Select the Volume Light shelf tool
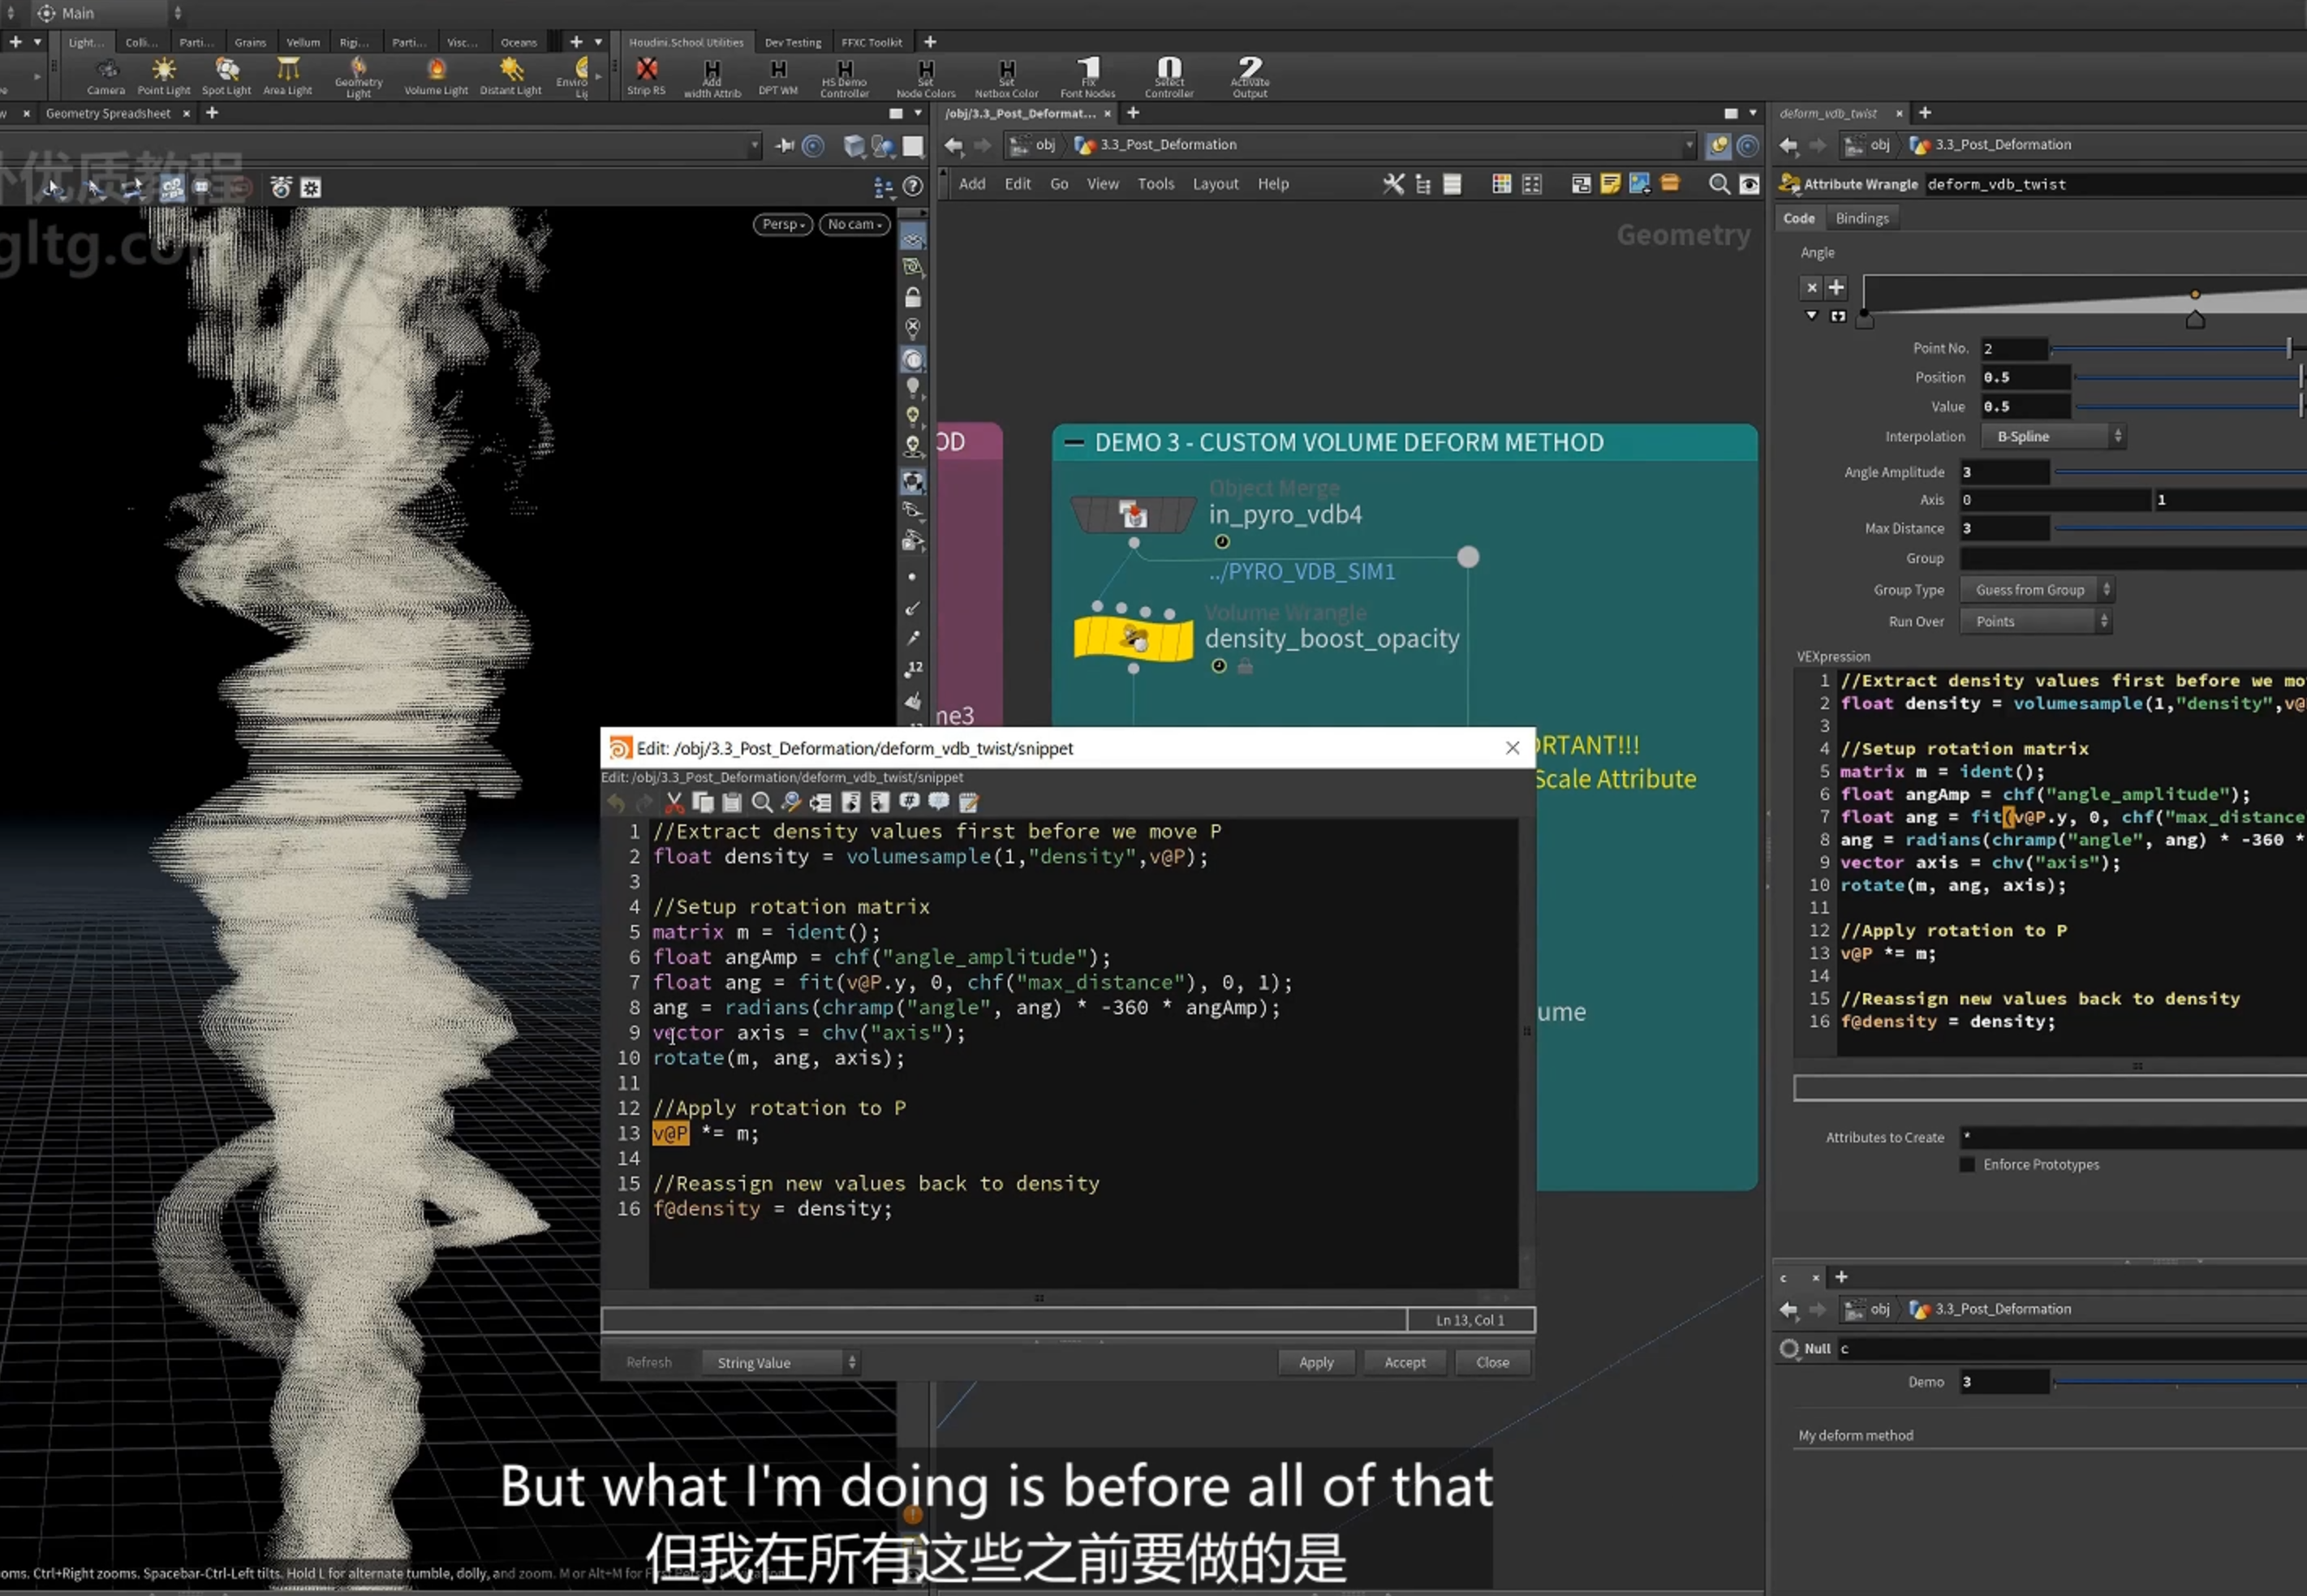2307x1596 pixels. point(436,76)
